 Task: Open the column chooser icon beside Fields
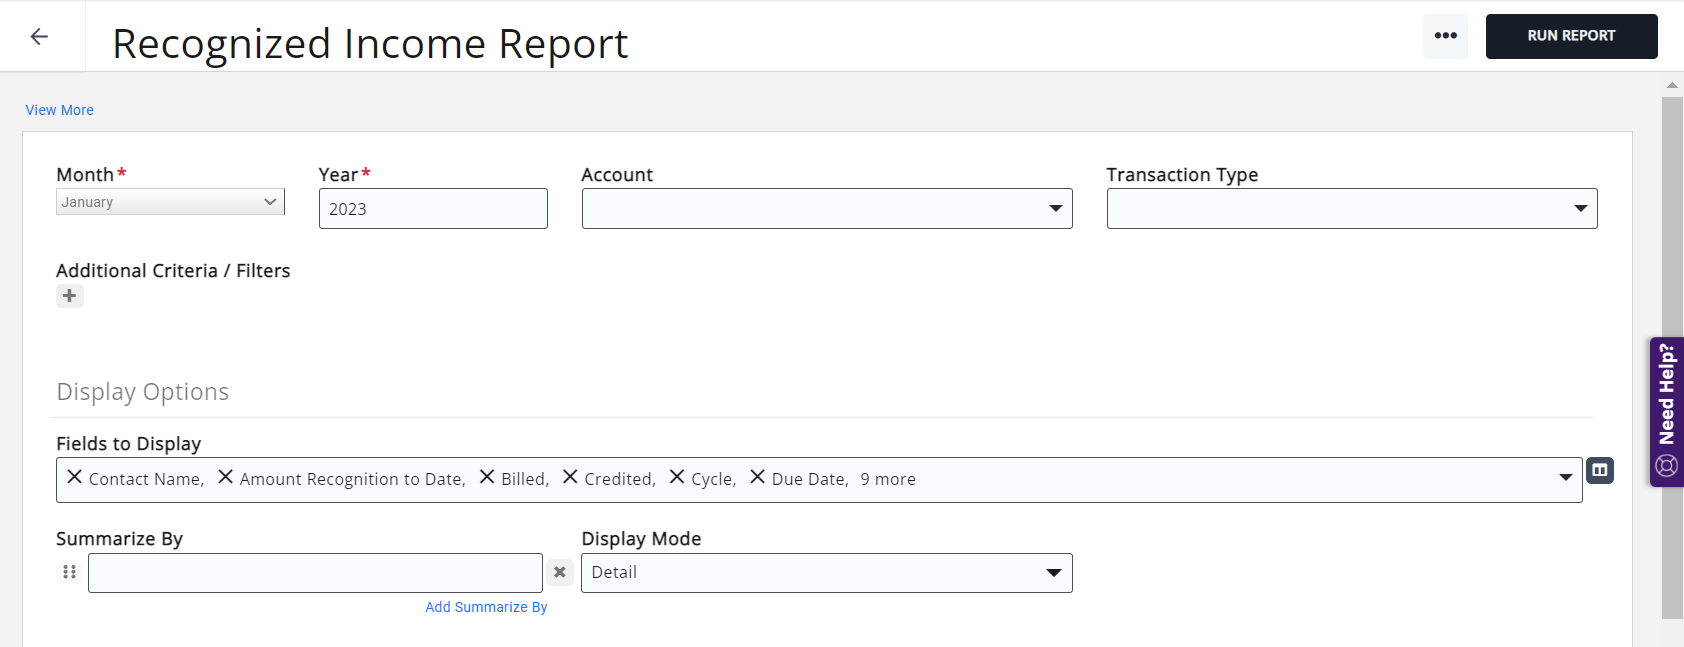click(1600, 470)
